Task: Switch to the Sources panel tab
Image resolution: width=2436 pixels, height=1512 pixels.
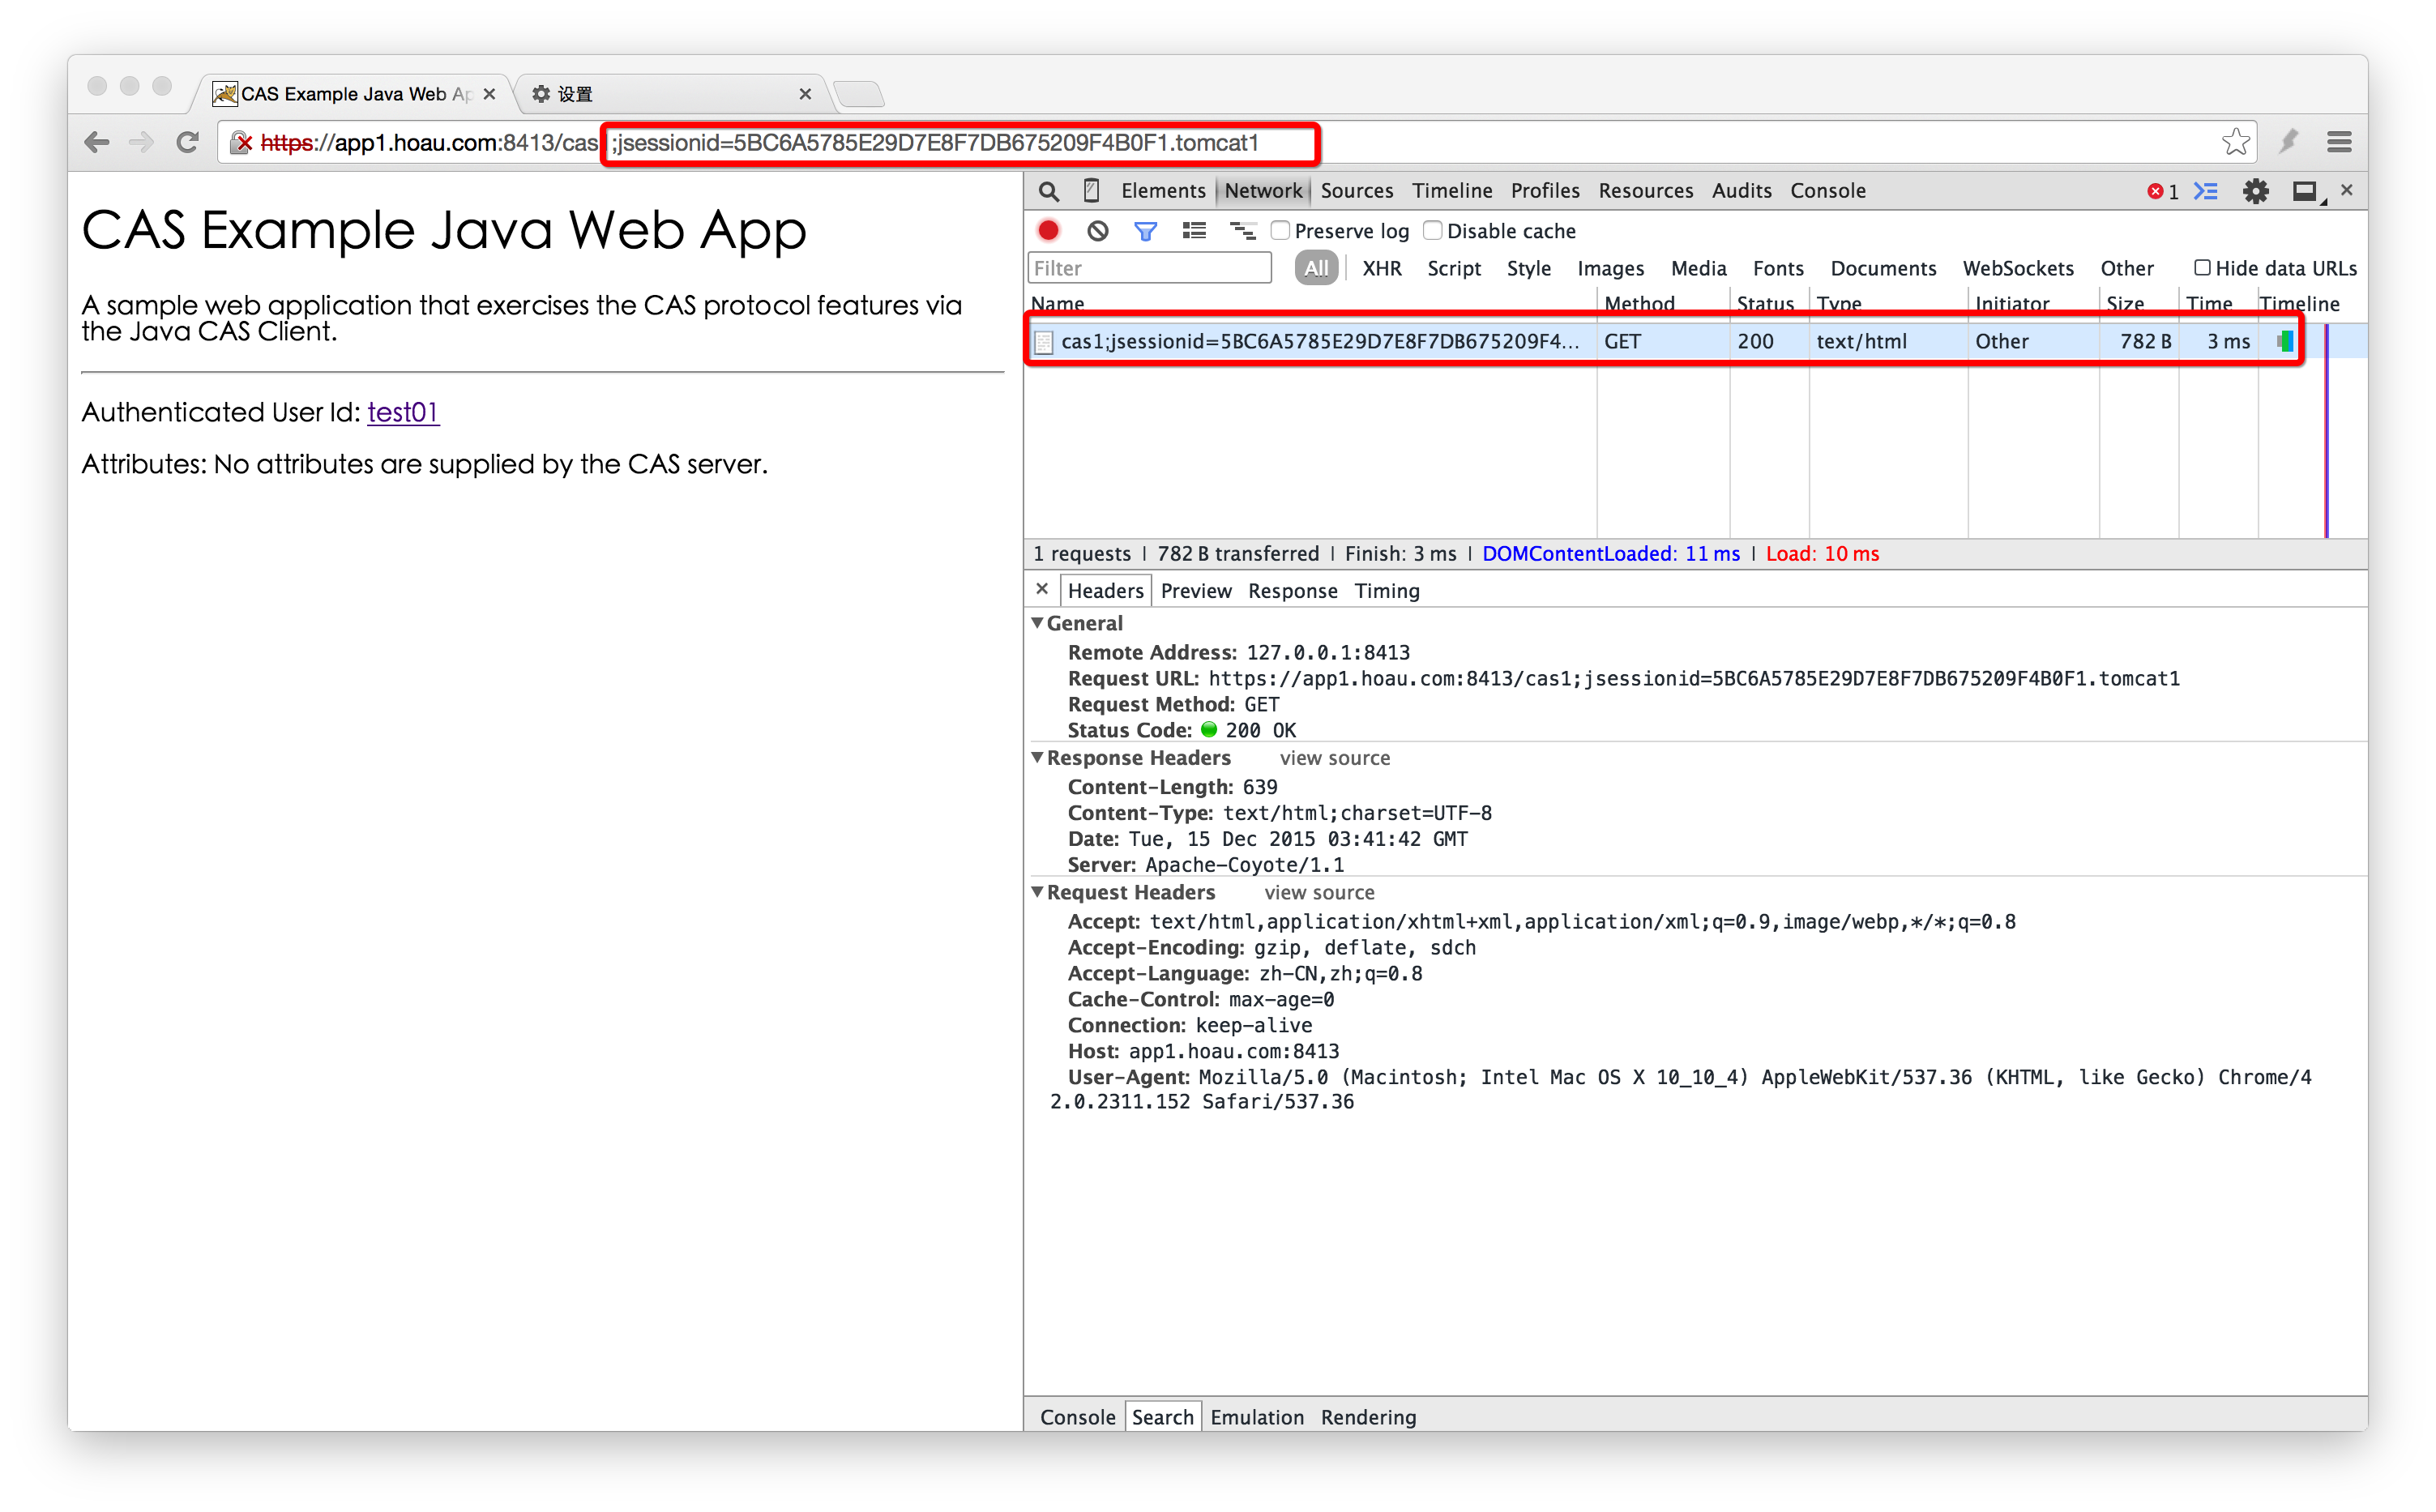Action: 1356,191
